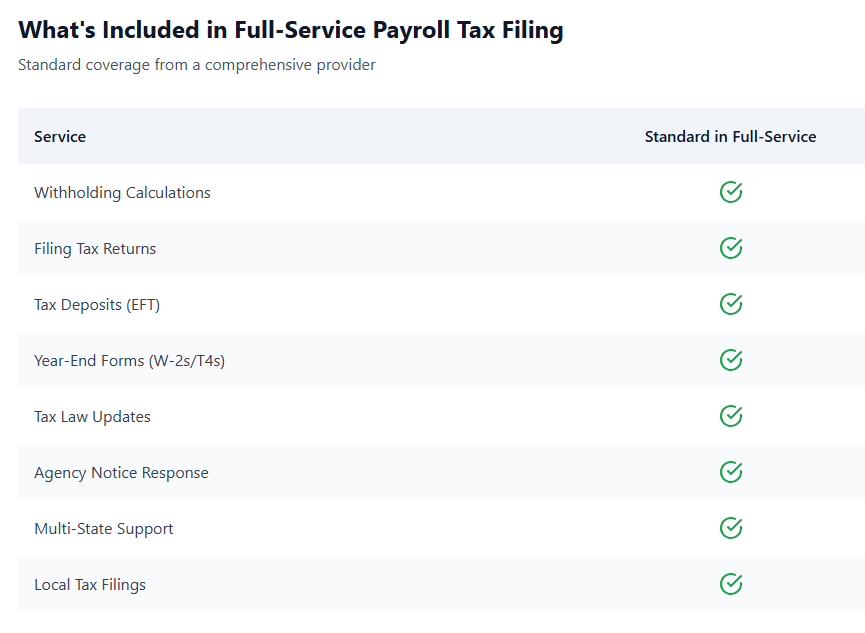
Task: Click the Filing Tax Returns checkmark icon
Action: pyautogui.click(x=731, y=248)
